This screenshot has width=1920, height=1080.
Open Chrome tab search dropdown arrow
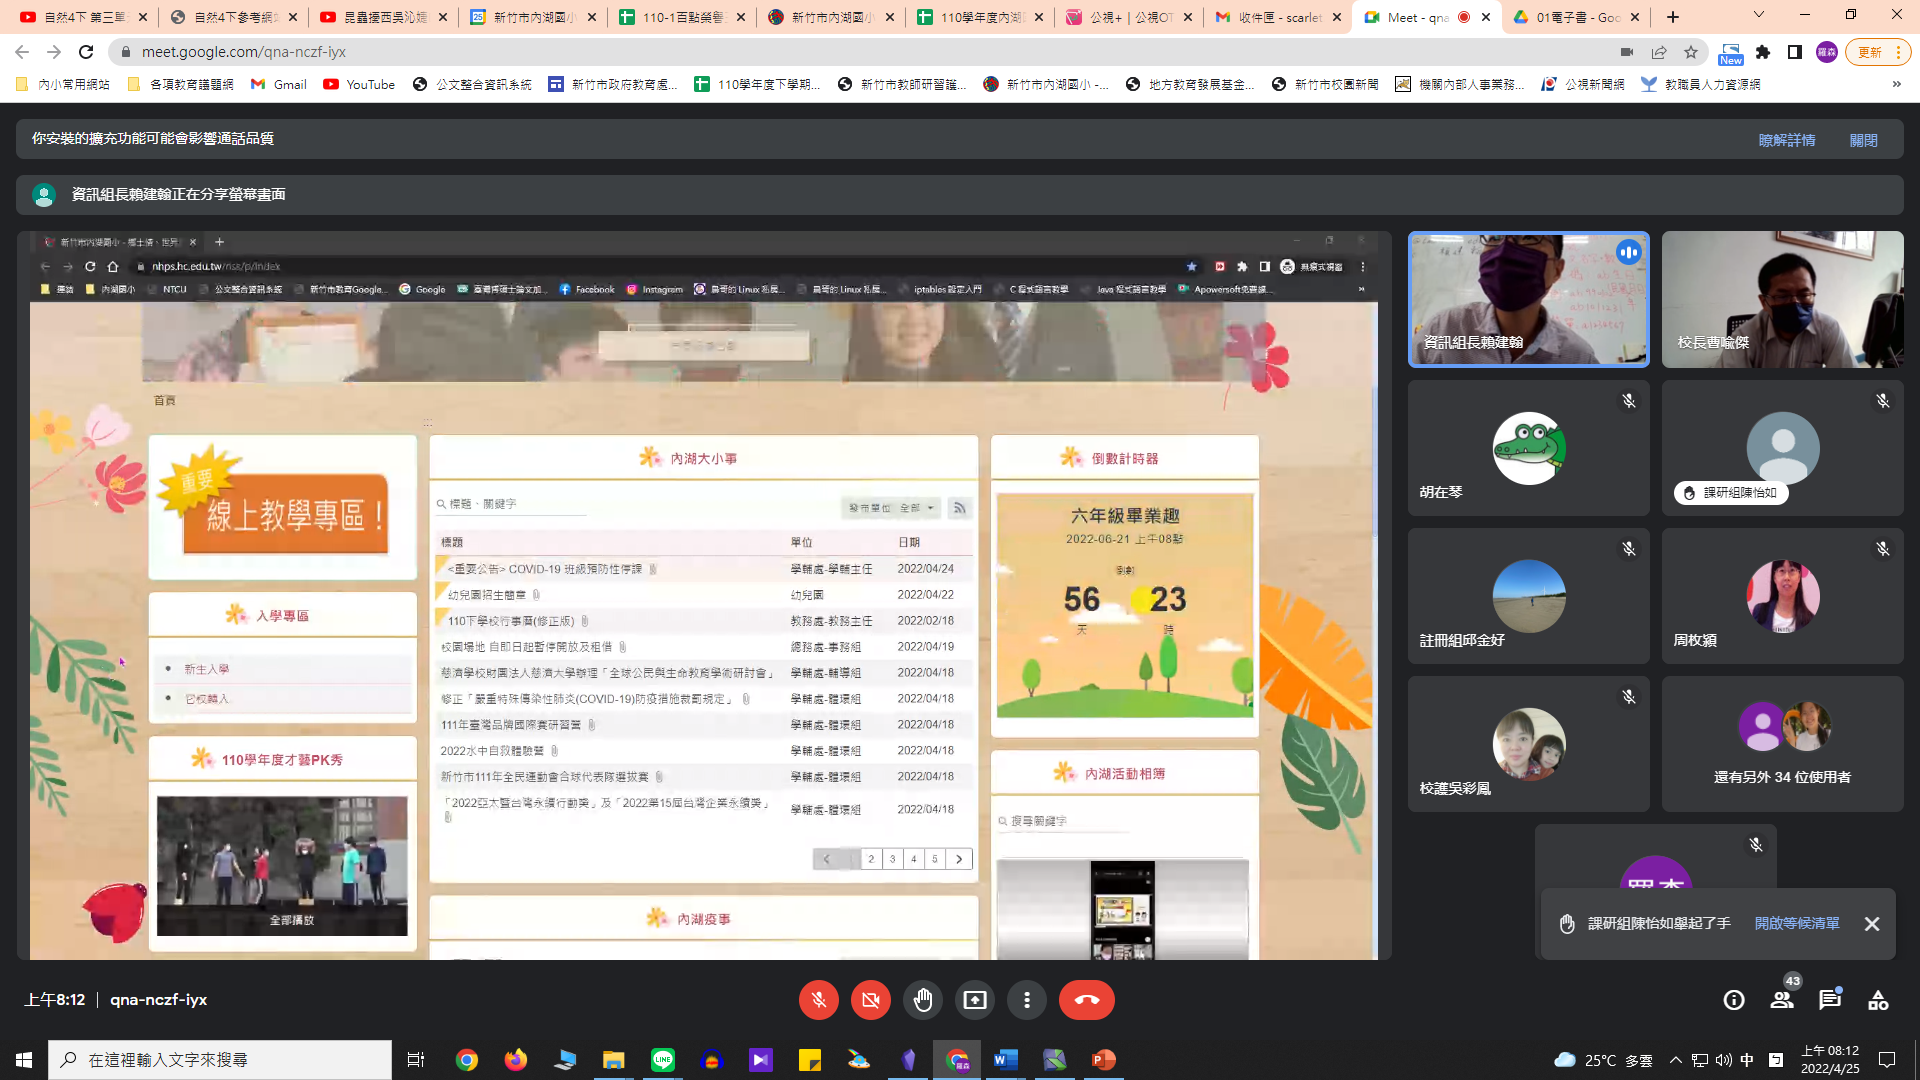point(1759,15)
